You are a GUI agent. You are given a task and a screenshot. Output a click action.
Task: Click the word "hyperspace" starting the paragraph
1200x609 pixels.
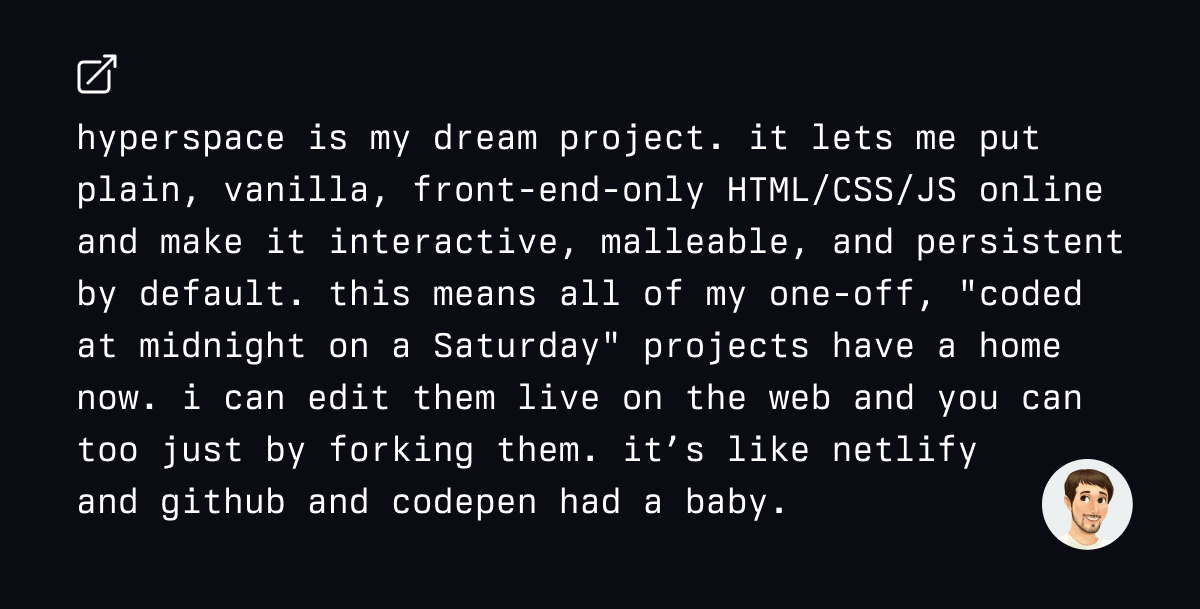pyautogui.click(x=180, y=138)
